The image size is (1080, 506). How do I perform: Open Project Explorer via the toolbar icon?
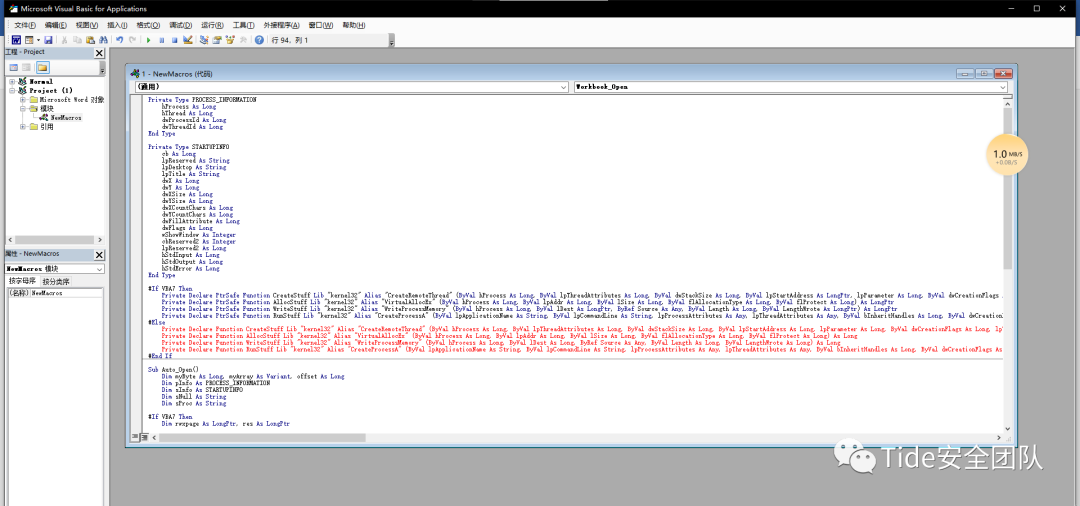coord(205,40)
